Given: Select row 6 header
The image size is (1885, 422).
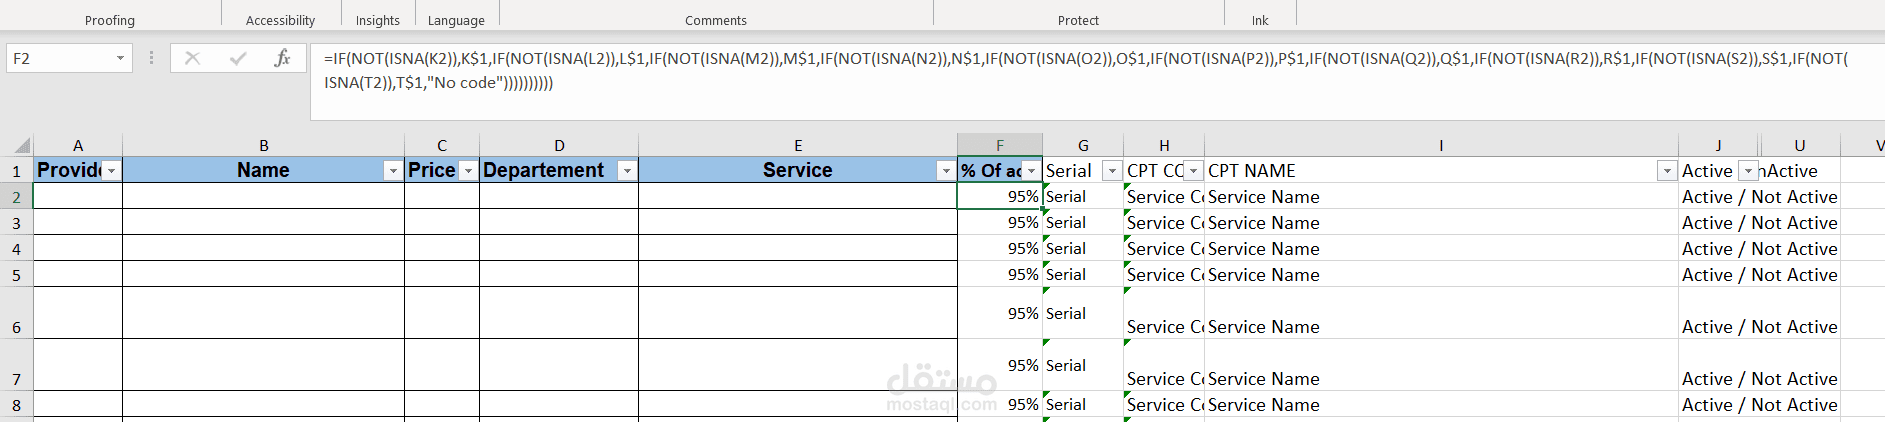Looking at the screenshot, I should (x=16, y=314).
